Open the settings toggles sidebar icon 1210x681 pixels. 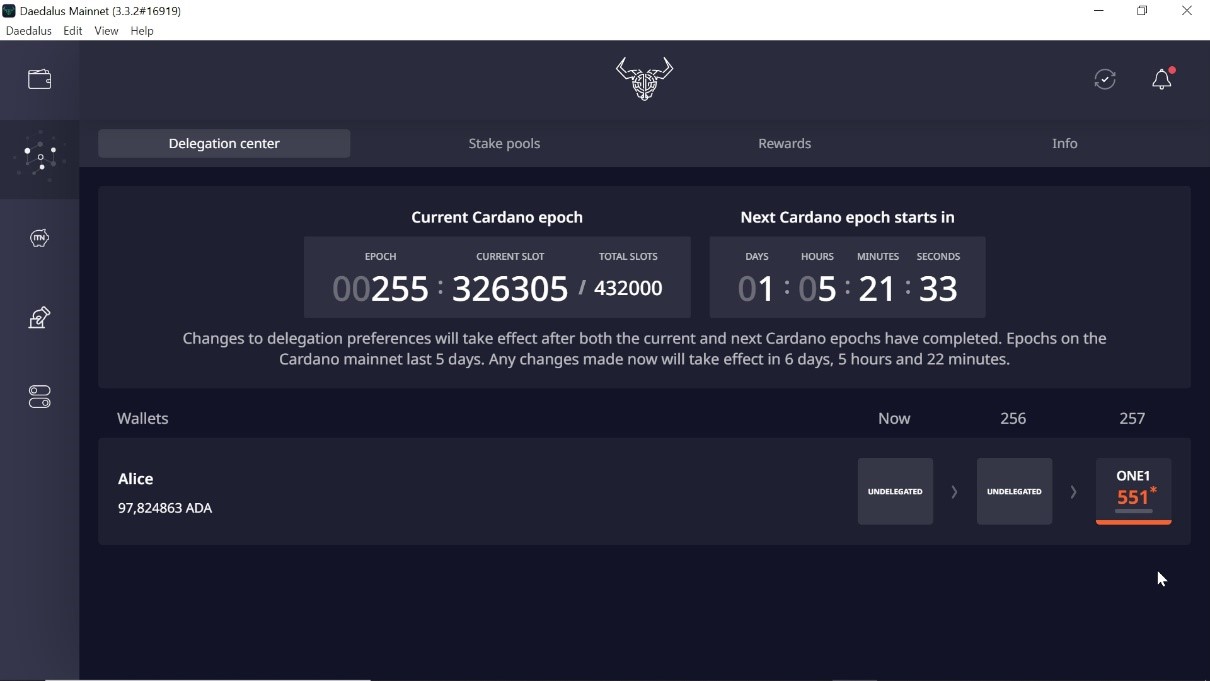(40, 397)
